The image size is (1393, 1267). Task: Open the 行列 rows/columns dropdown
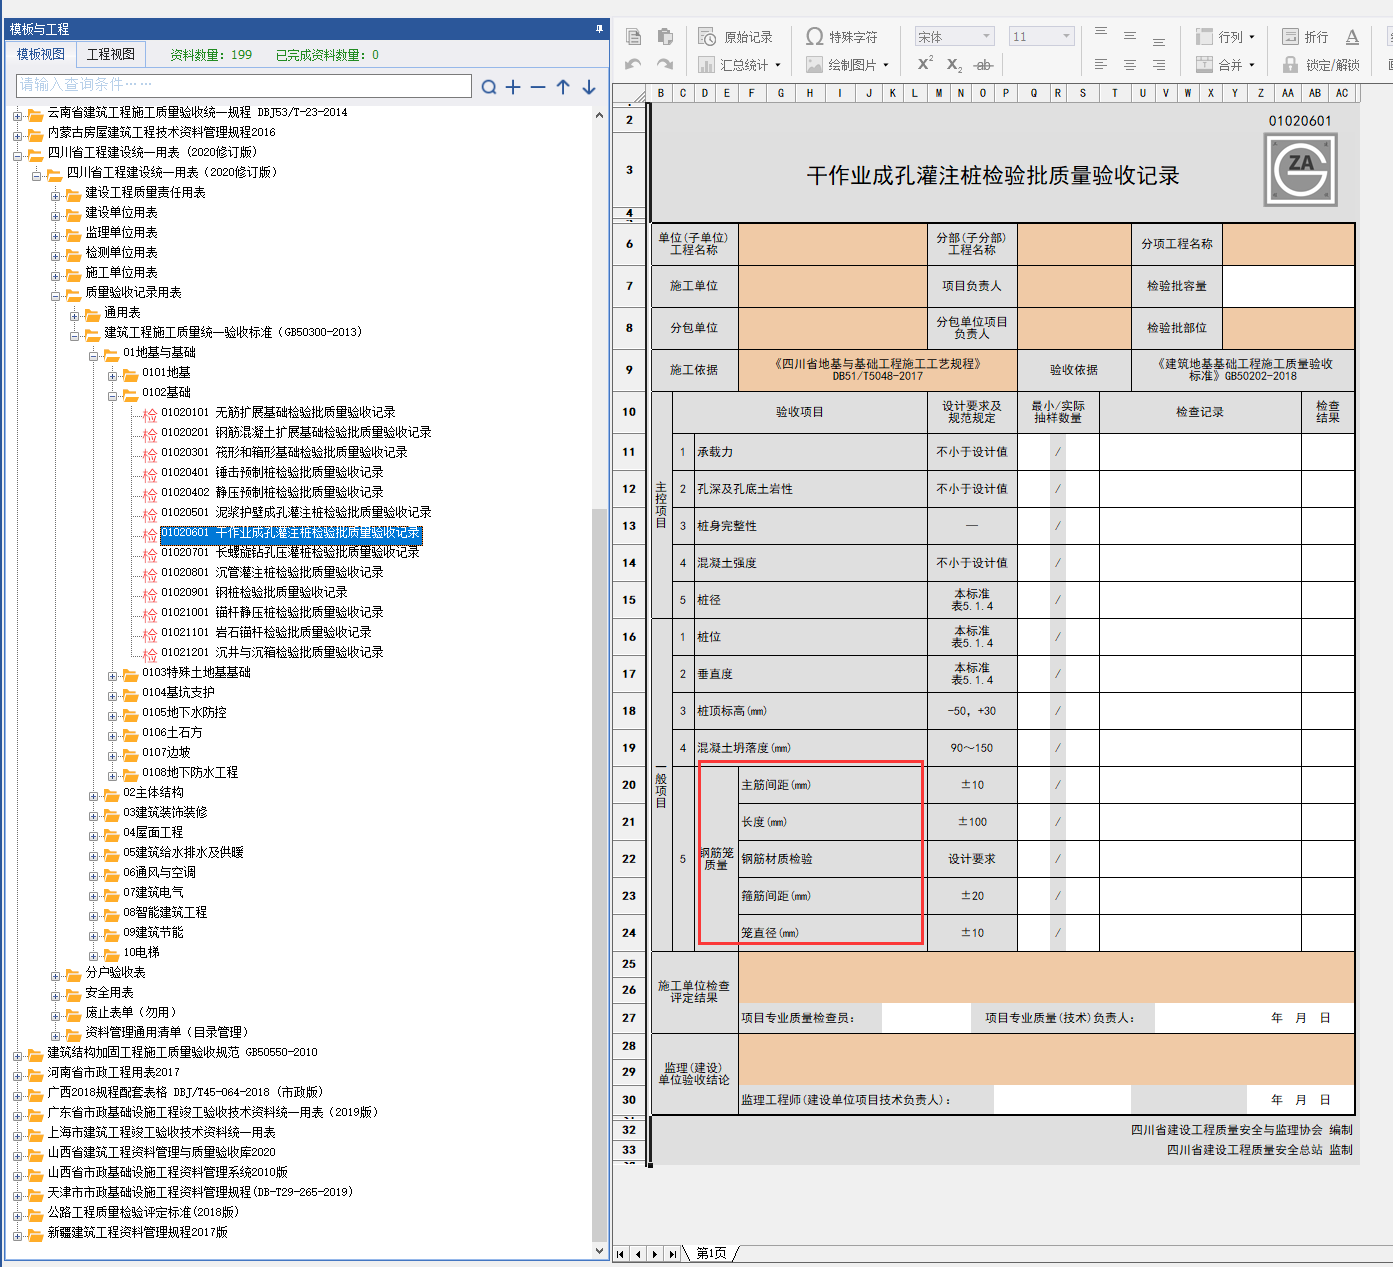[1225, 37]
